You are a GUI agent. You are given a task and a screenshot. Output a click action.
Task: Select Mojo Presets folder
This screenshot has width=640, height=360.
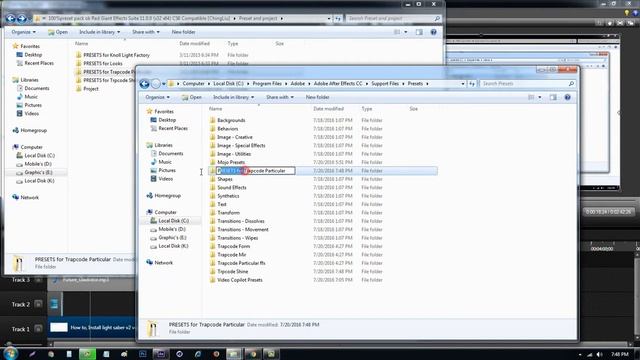point(231,162)
